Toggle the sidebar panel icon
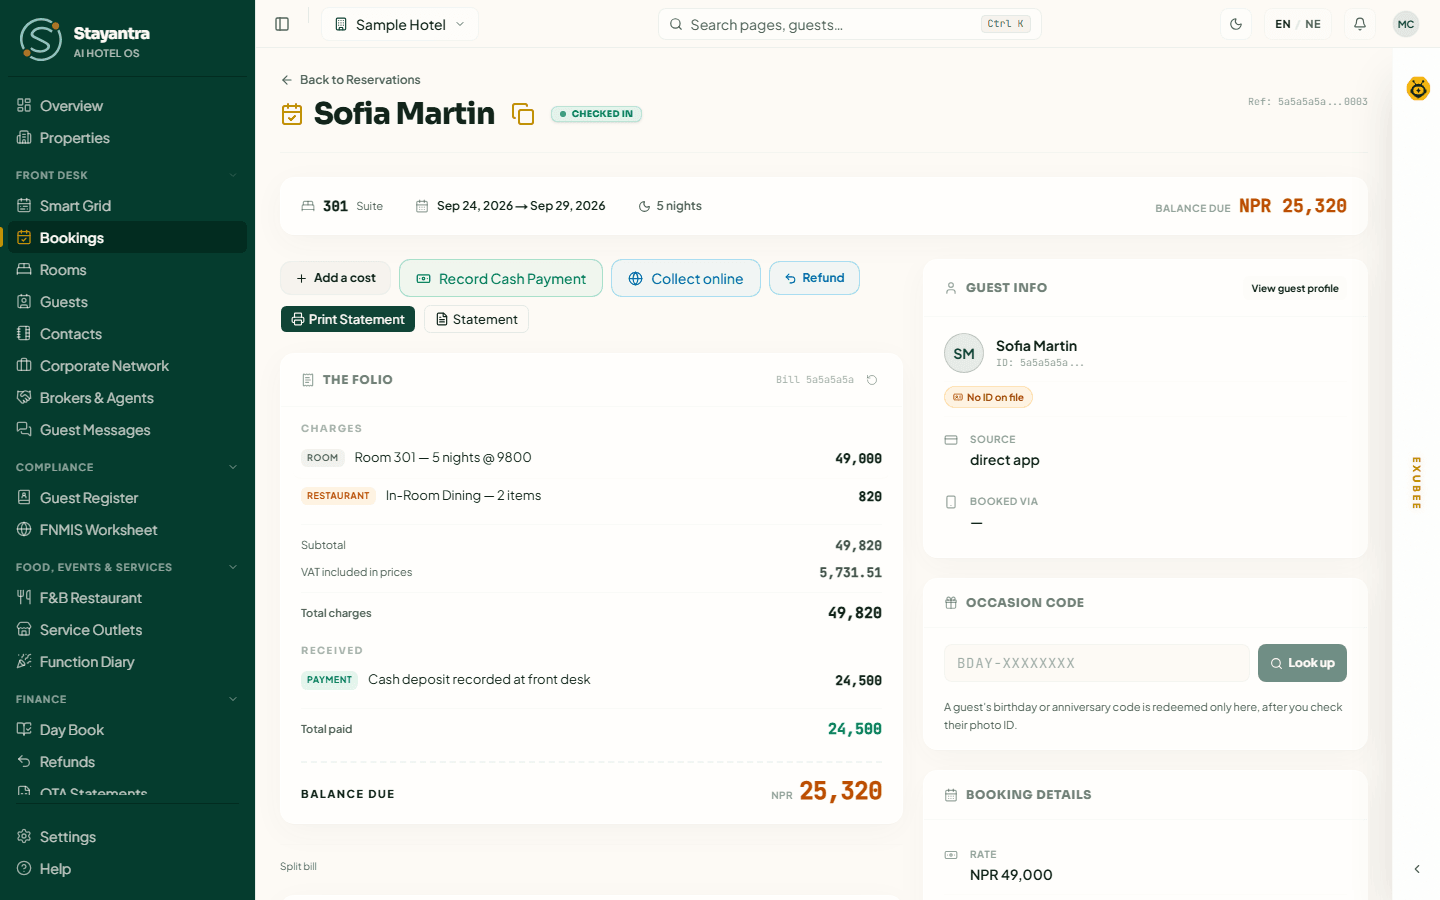Viewport: 1440px width, 900px height. point(282,24)
